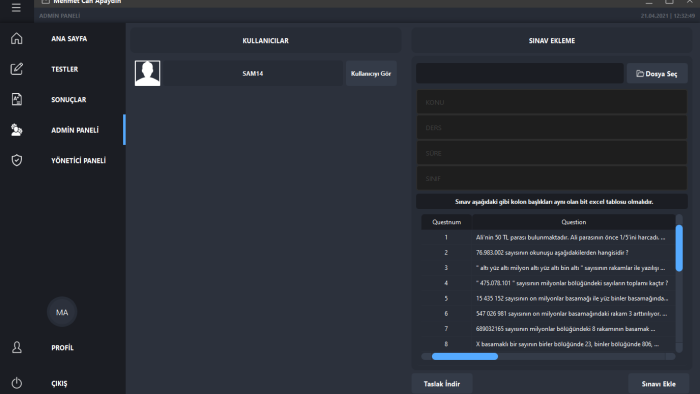Image resolution: width=700 pixels, height=394 pixels.
Task: Go to ANA SAYFA menu item
Action: [69, 39]
